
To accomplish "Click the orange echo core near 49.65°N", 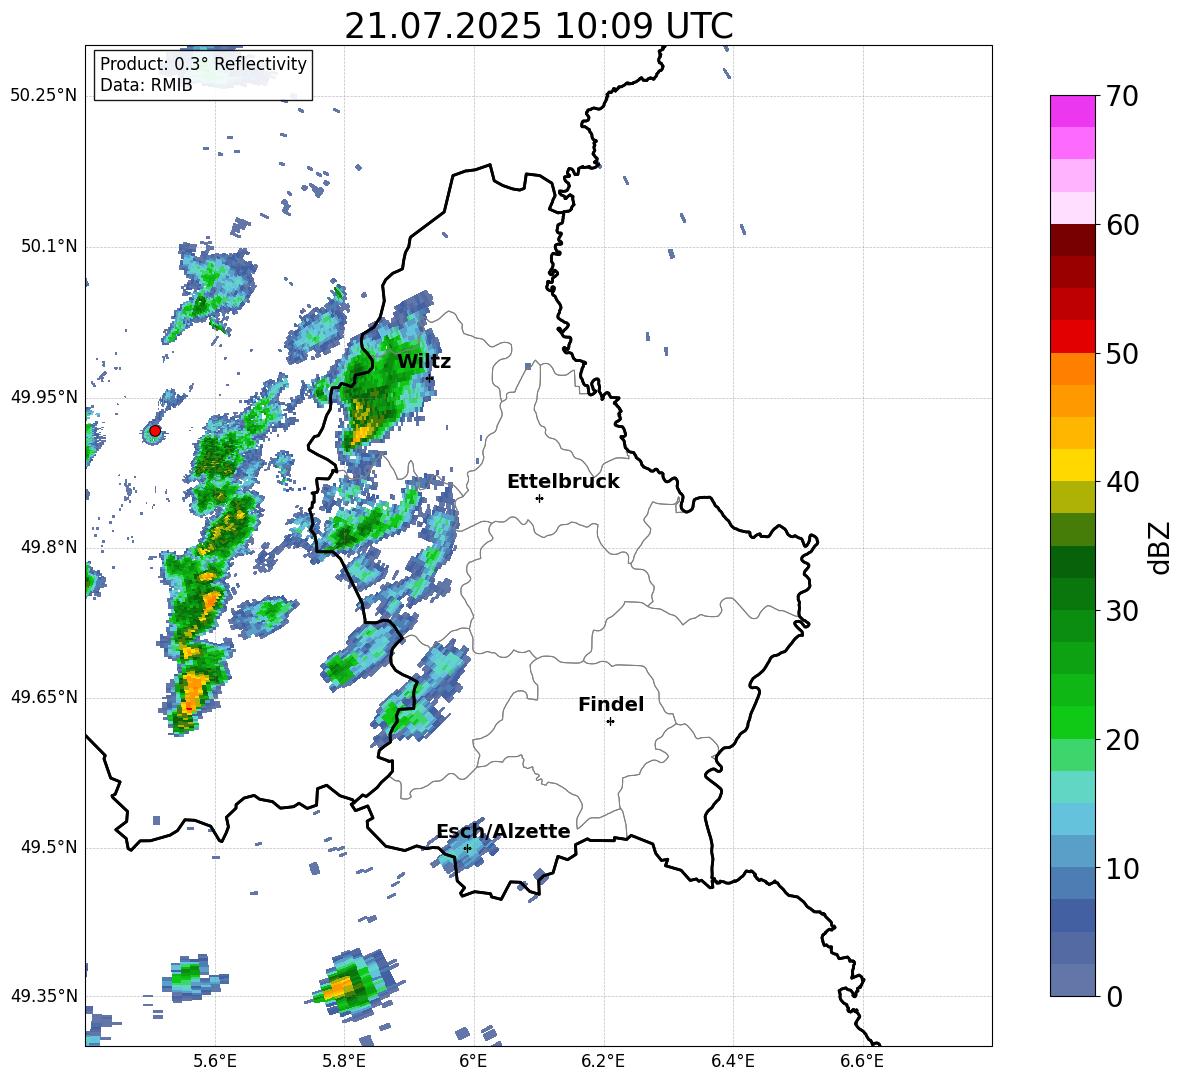I will point(195,691).
